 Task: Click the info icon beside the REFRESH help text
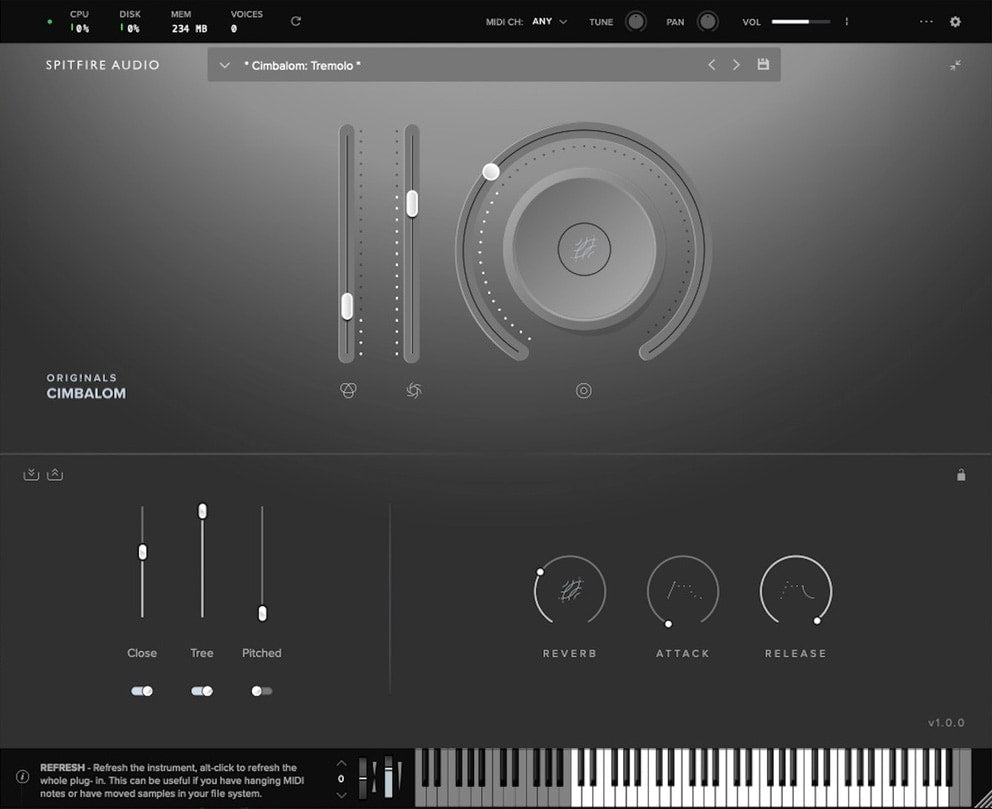point(22,775)
